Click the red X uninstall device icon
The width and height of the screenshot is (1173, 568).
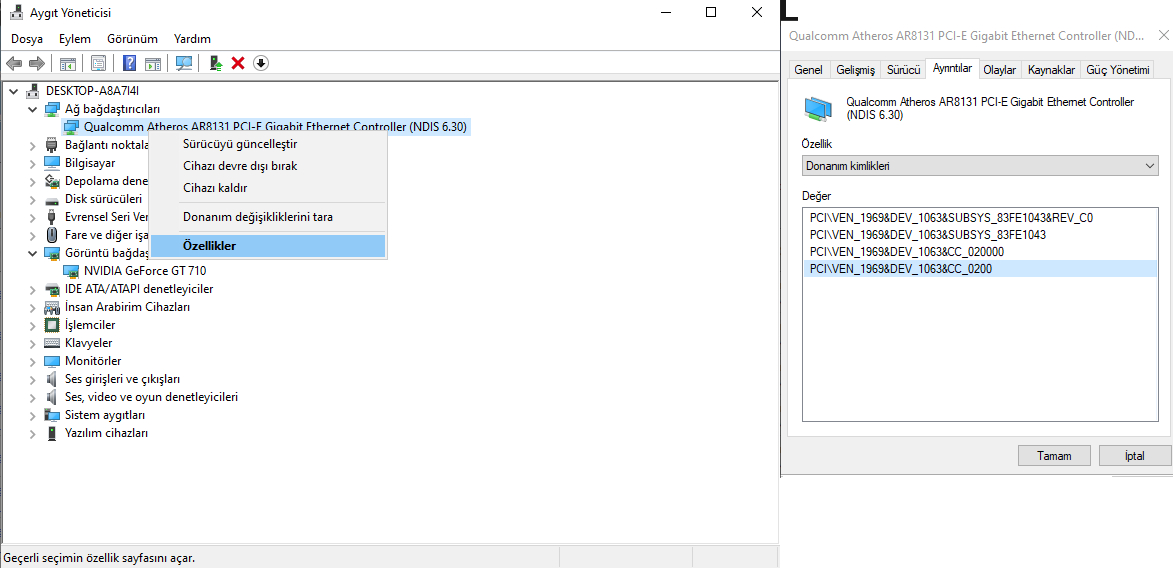click(x=239, y=64)
